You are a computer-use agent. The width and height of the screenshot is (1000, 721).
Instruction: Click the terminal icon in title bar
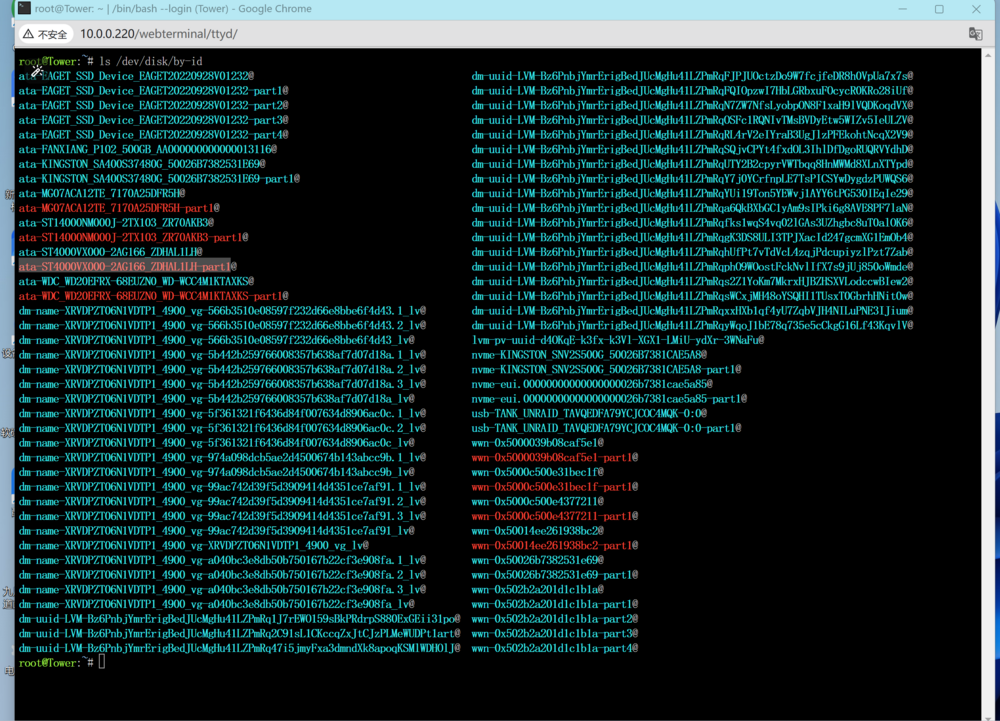point(25,8)
